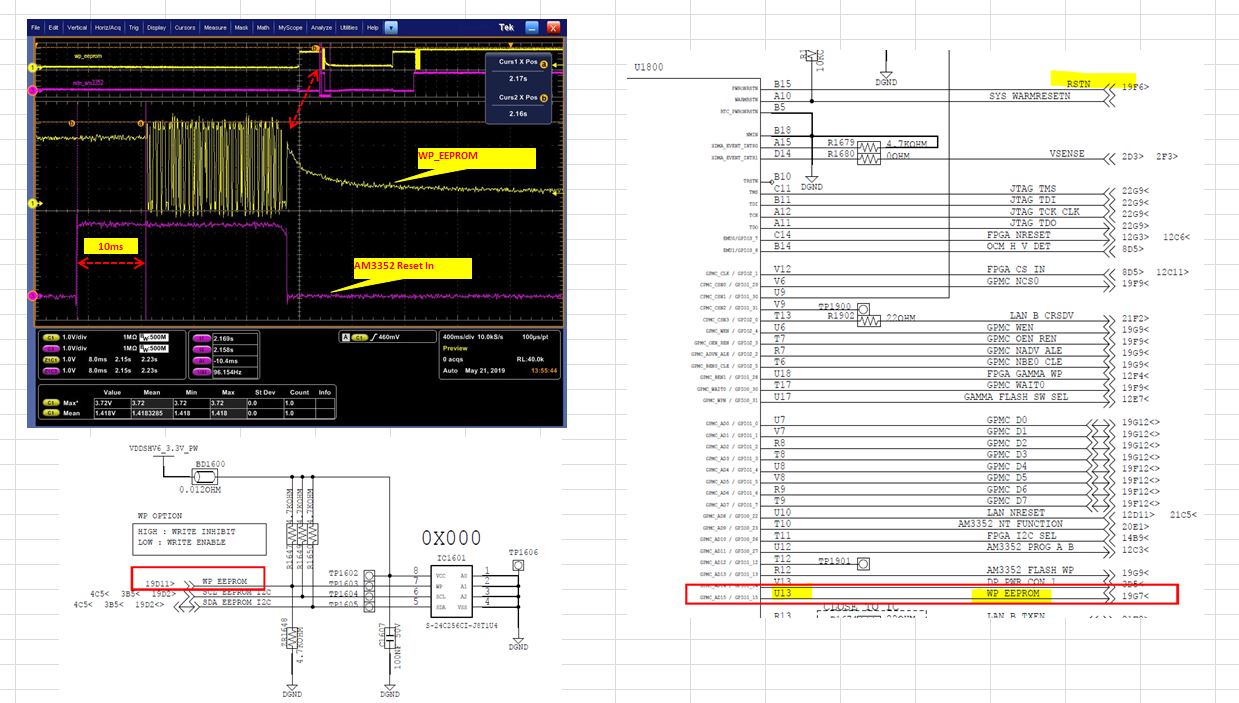The width and height of the screenshot is (1239, 703).
Task: Click the C1 badge of Mean measurement row
Action: 51,414
